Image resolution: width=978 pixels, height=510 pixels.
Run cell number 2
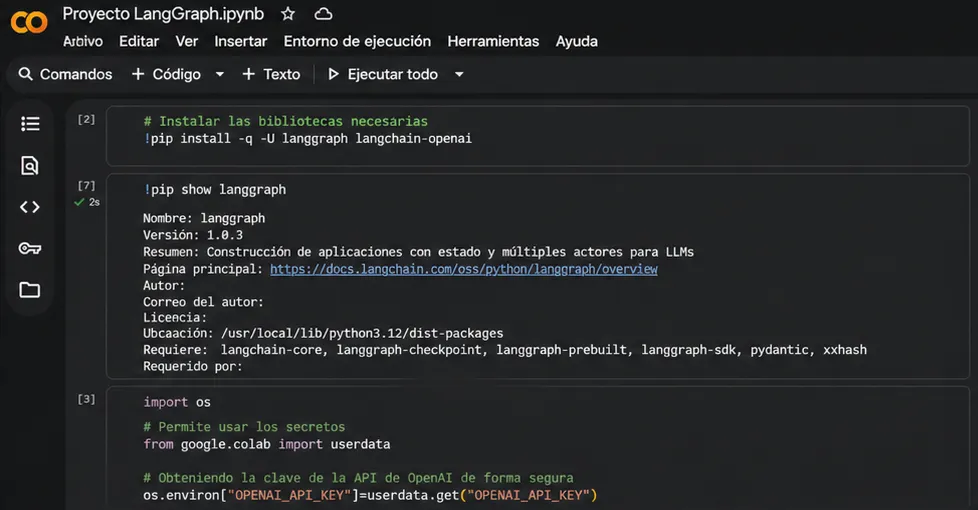pos(86,119)
